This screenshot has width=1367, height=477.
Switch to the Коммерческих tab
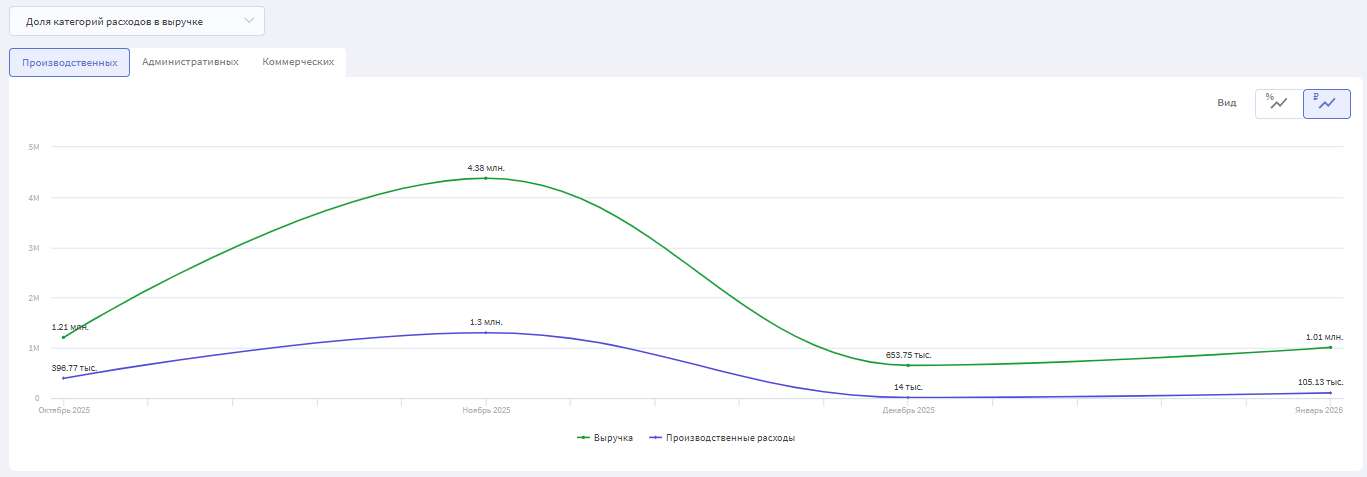click(298, 62)
